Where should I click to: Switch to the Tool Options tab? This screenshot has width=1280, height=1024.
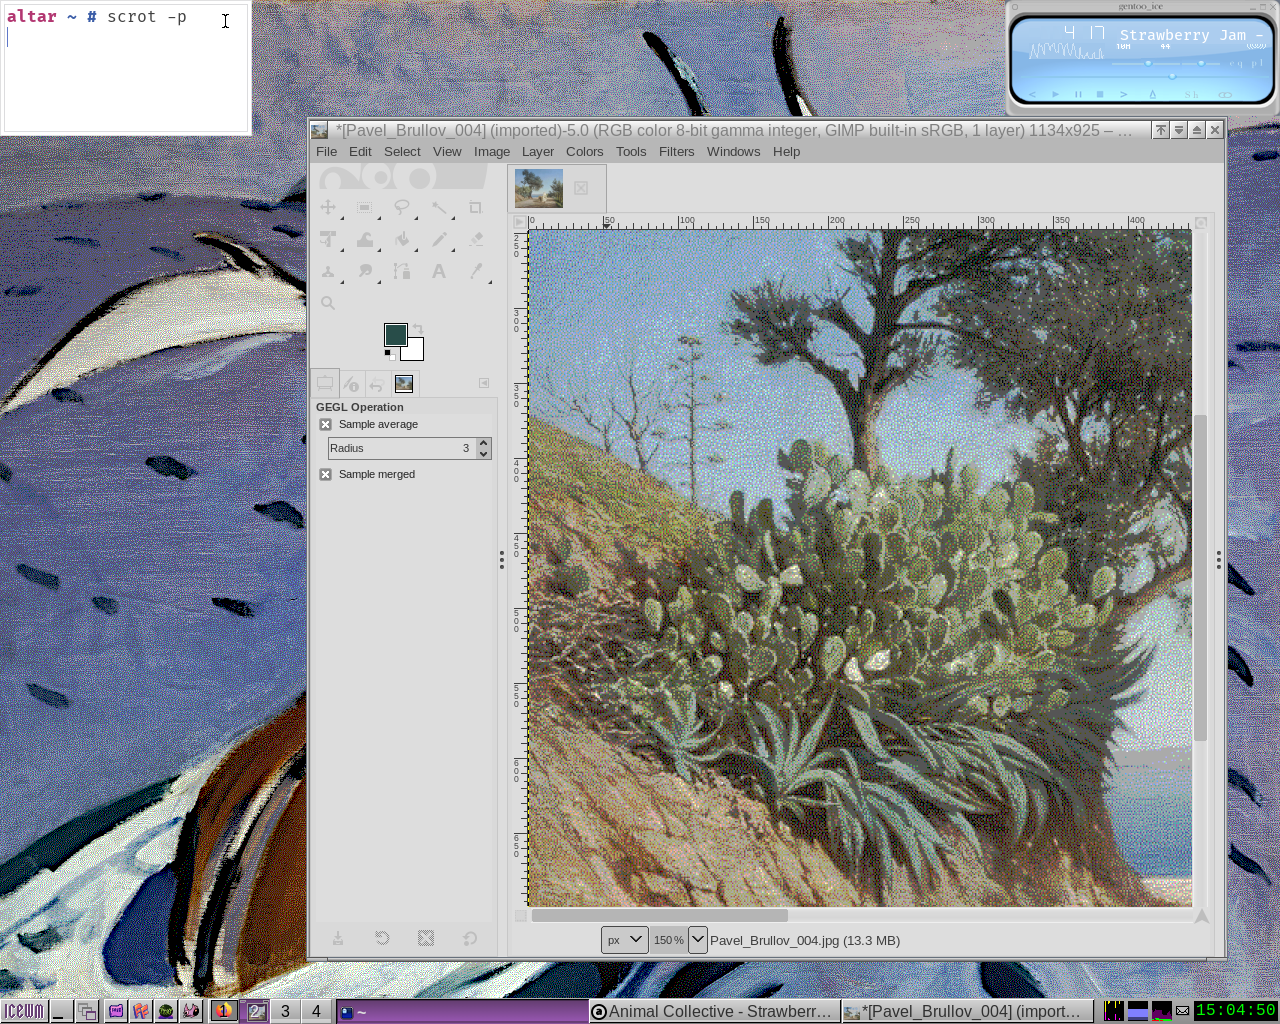[x=325, y=383]
